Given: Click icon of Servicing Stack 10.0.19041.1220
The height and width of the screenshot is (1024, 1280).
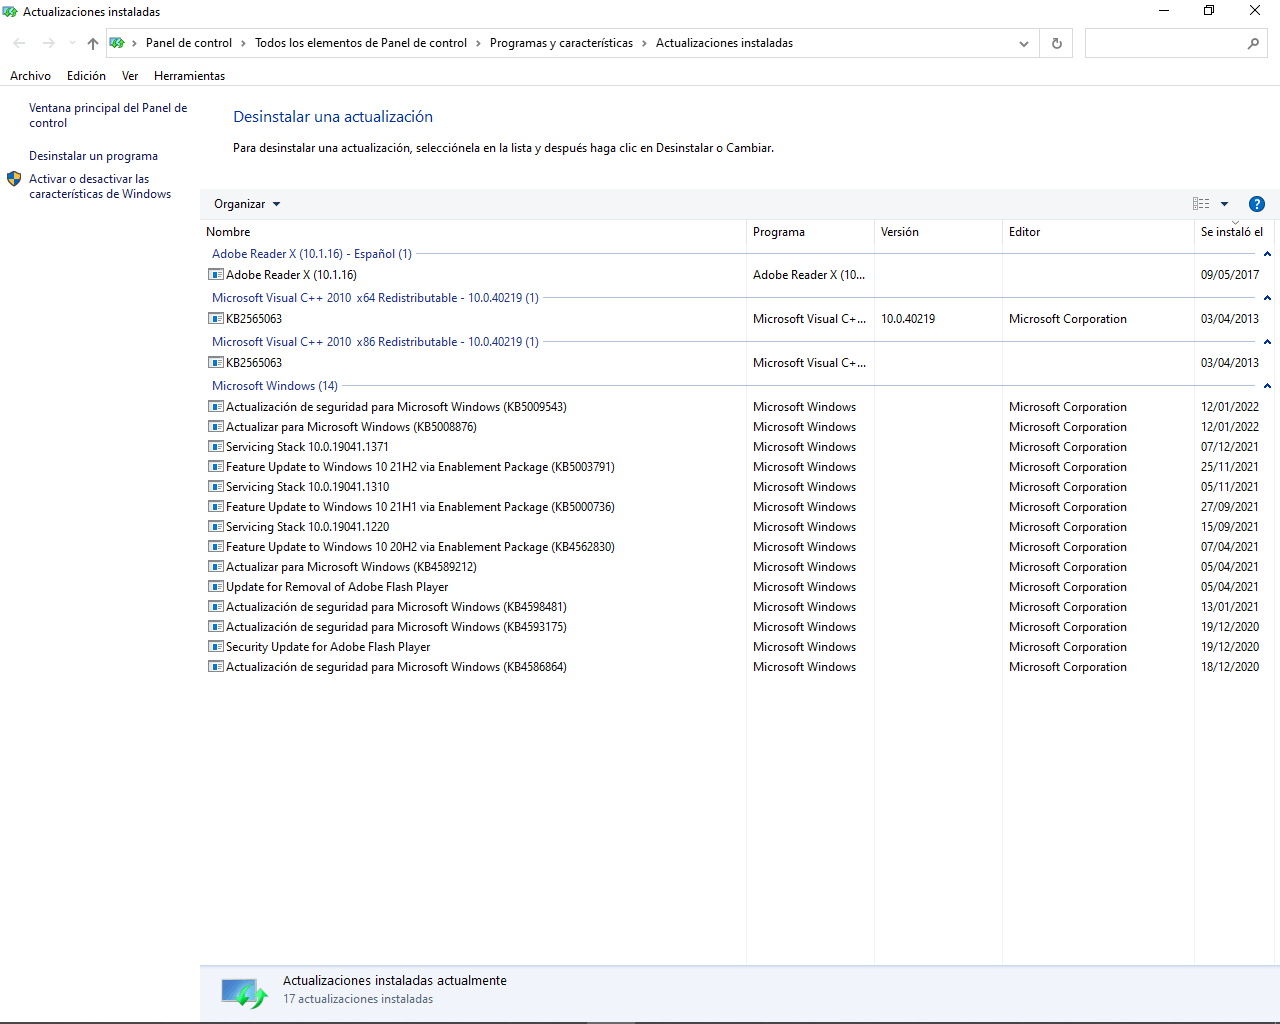Looking at the screenshot, I should tap(215, 527).
